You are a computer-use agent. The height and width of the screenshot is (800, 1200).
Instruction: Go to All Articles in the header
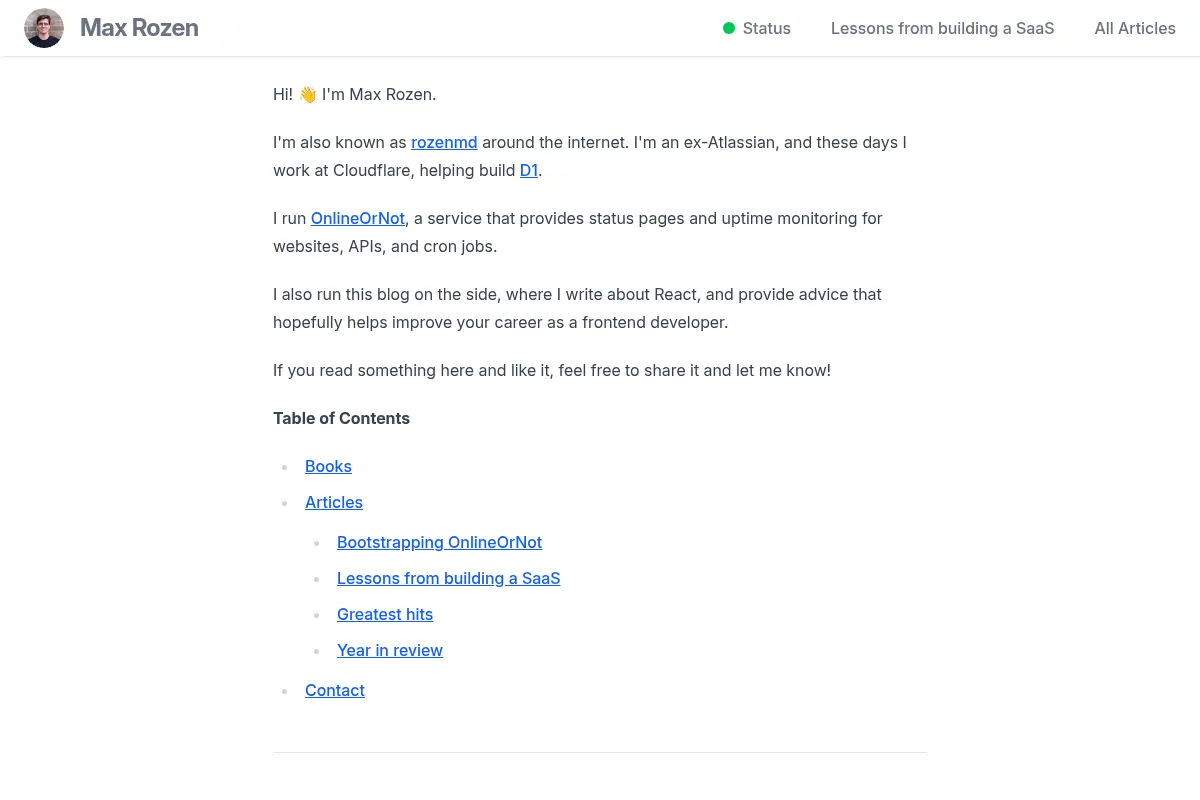(1135, 28)
